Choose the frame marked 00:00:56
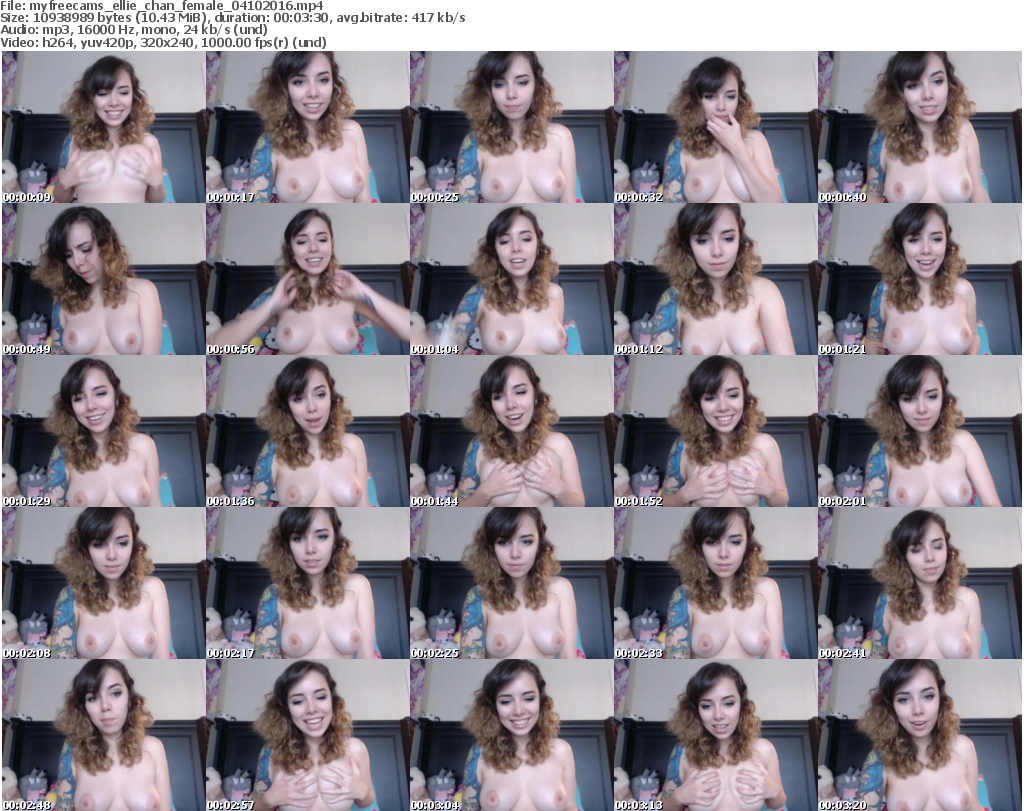This screenshot has height=811, width=1024. point(308,279)
